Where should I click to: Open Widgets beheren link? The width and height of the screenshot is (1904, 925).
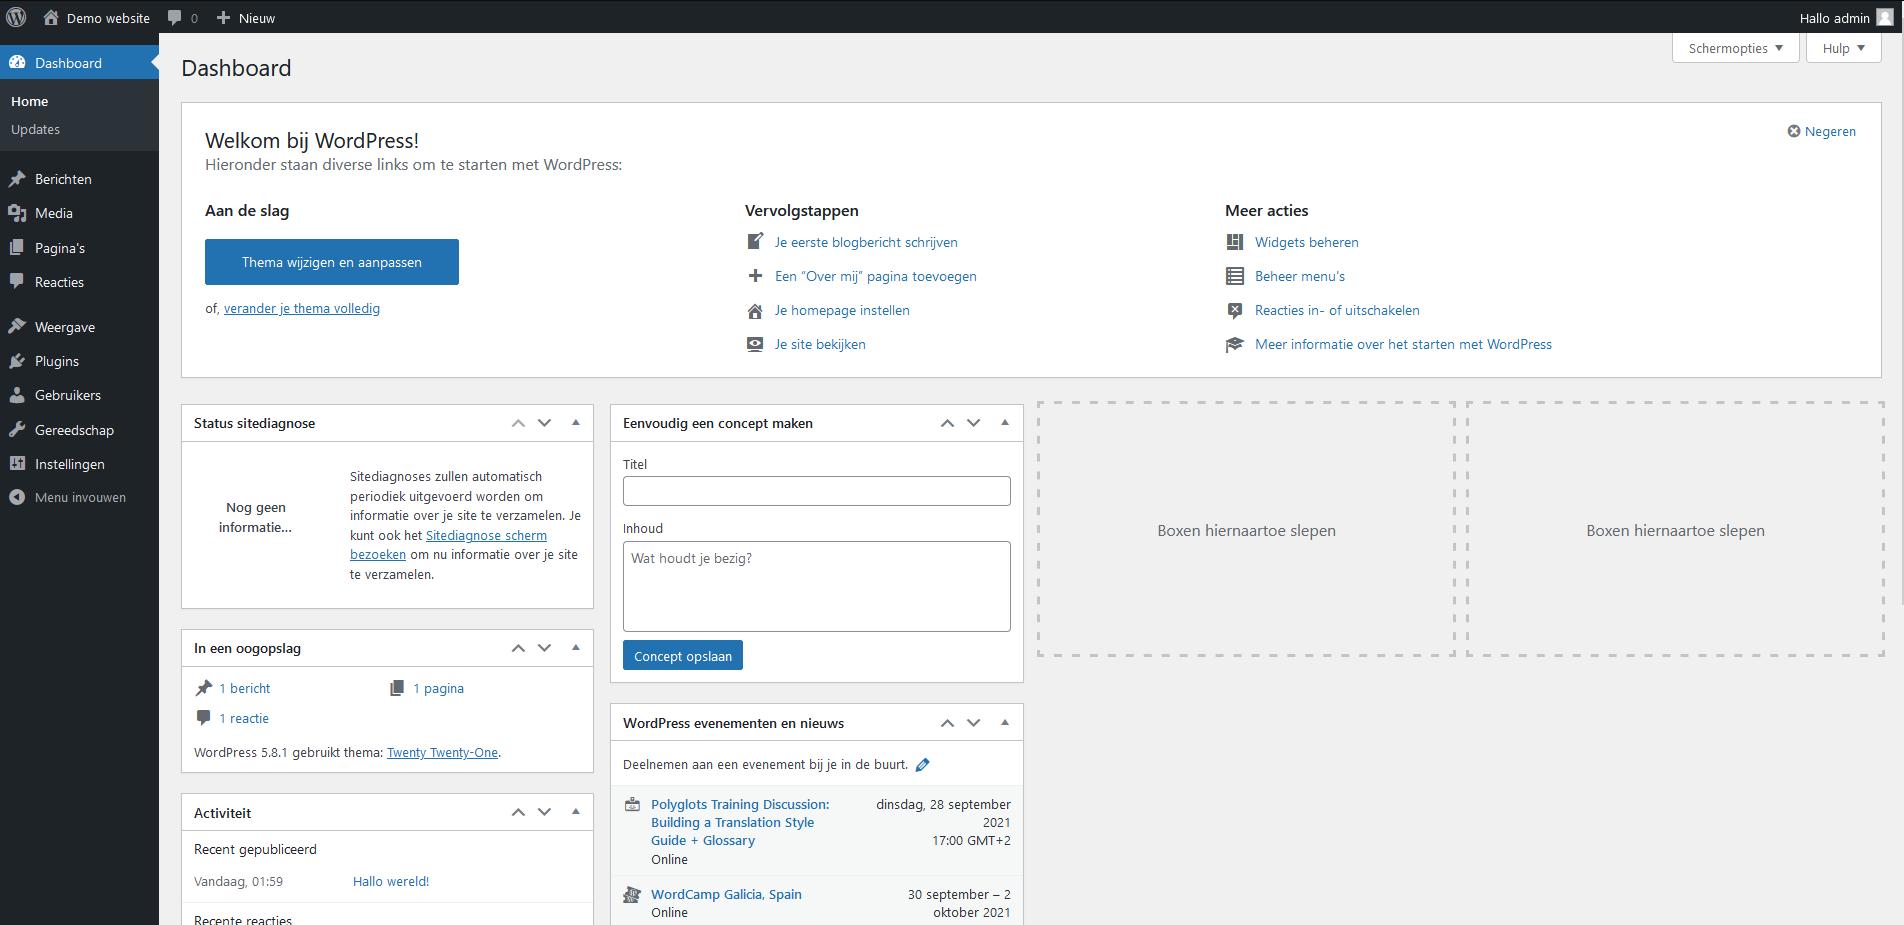click(1307, 242)
